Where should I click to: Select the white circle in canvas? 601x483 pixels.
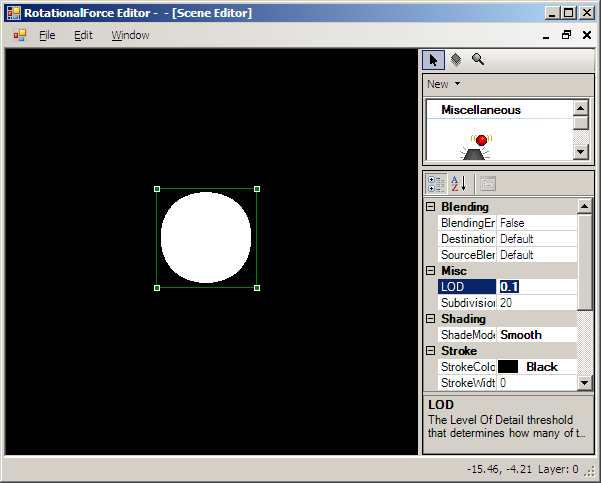pos(206,238)
